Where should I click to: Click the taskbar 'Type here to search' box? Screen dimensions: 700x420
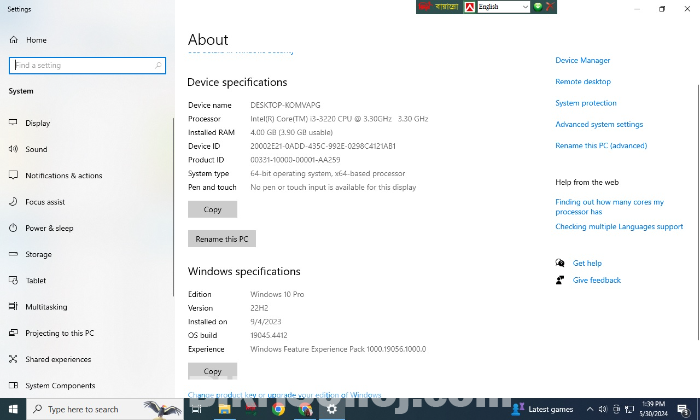[x=104, y=409]
